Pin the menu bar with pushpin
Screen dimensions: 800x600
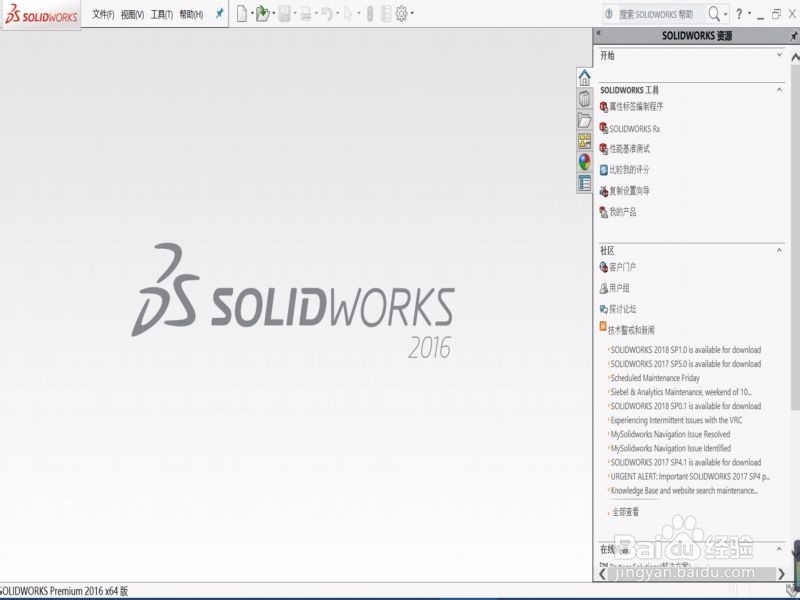click(x=219, y=14)
